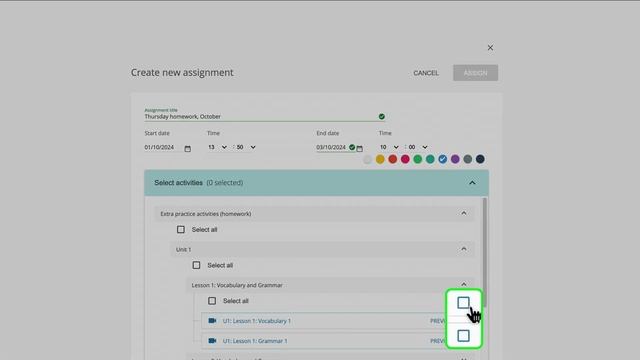Choose the pink color swatch
Image resolution: width=640 pixels, height=360 pixels.
pos(405,159)
